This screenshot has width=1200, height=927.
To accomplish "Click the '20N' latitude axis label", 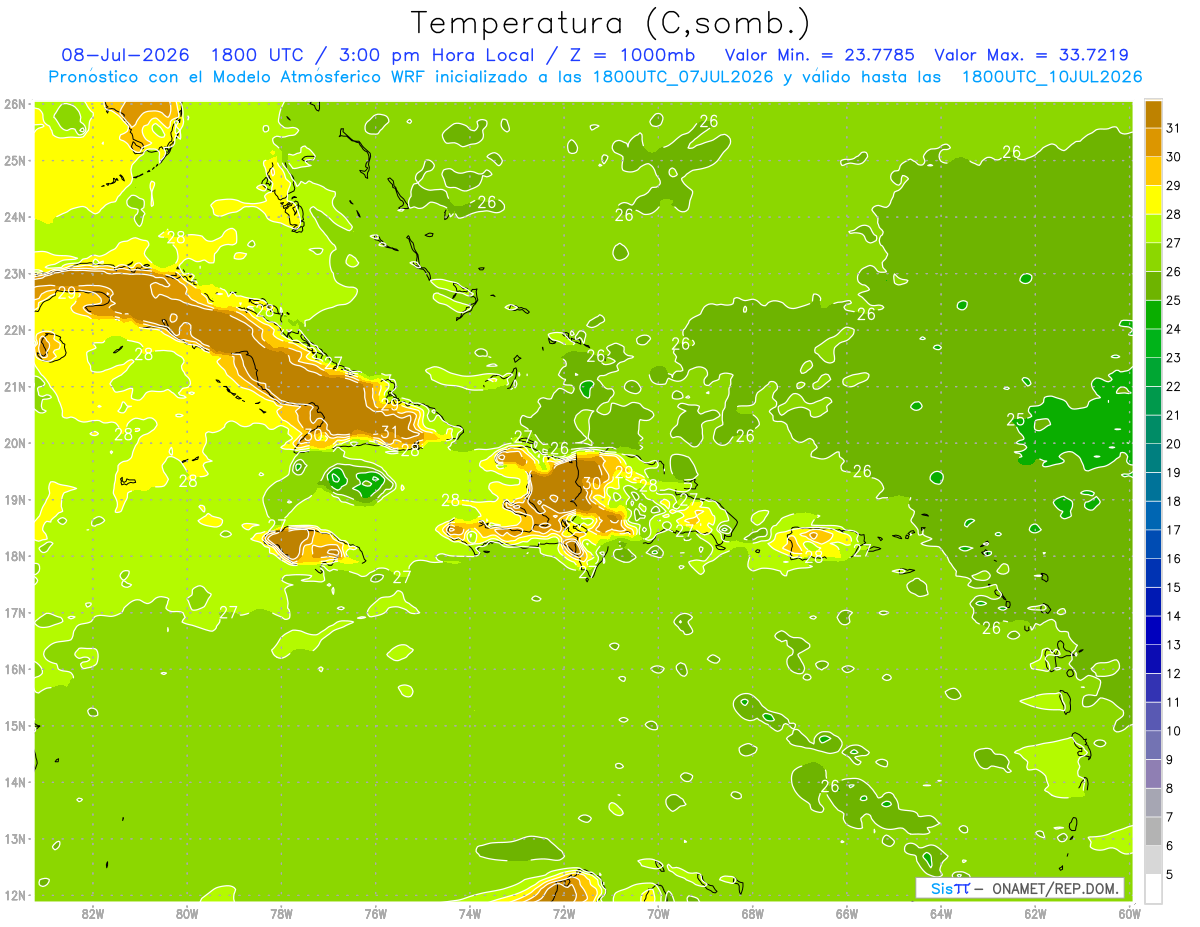I will [14, 443].
